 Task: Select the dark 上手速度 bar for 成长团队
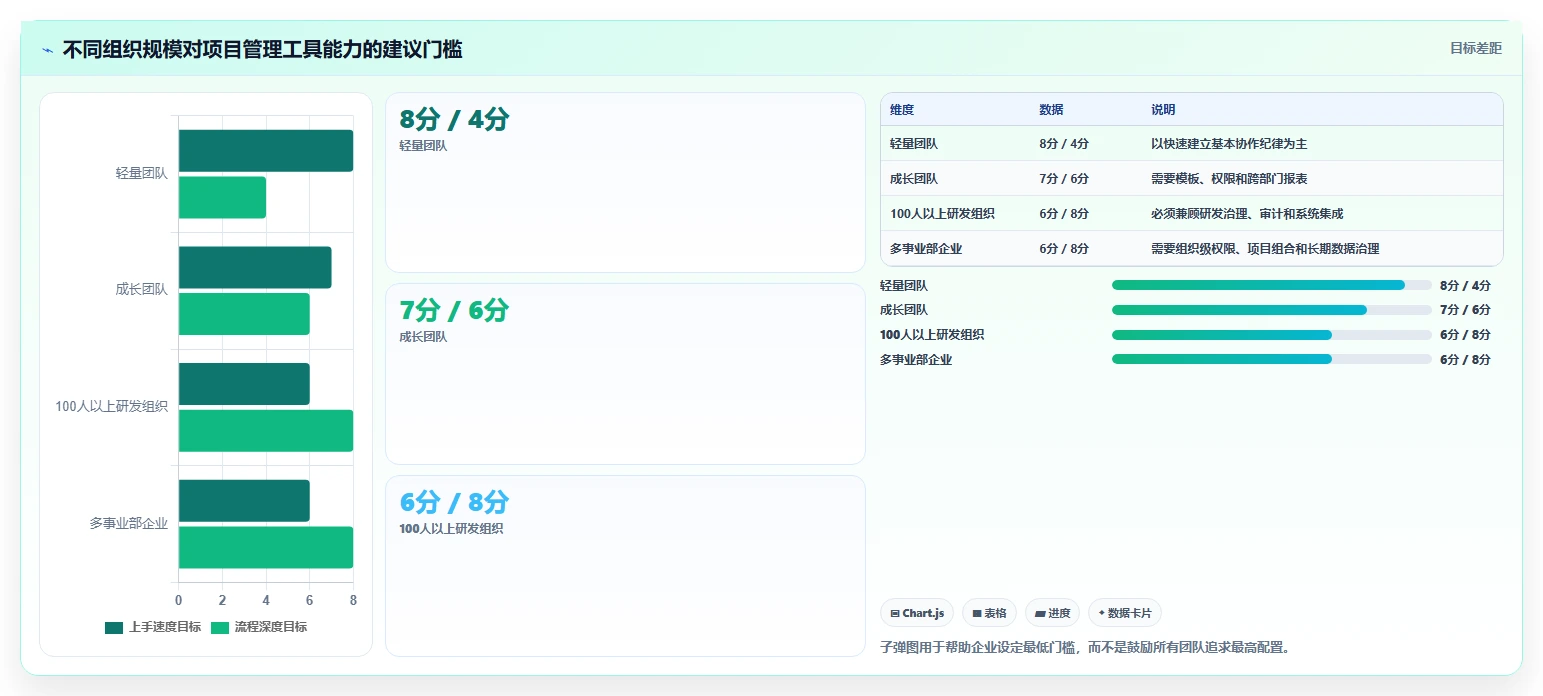[x=255, y=267]
